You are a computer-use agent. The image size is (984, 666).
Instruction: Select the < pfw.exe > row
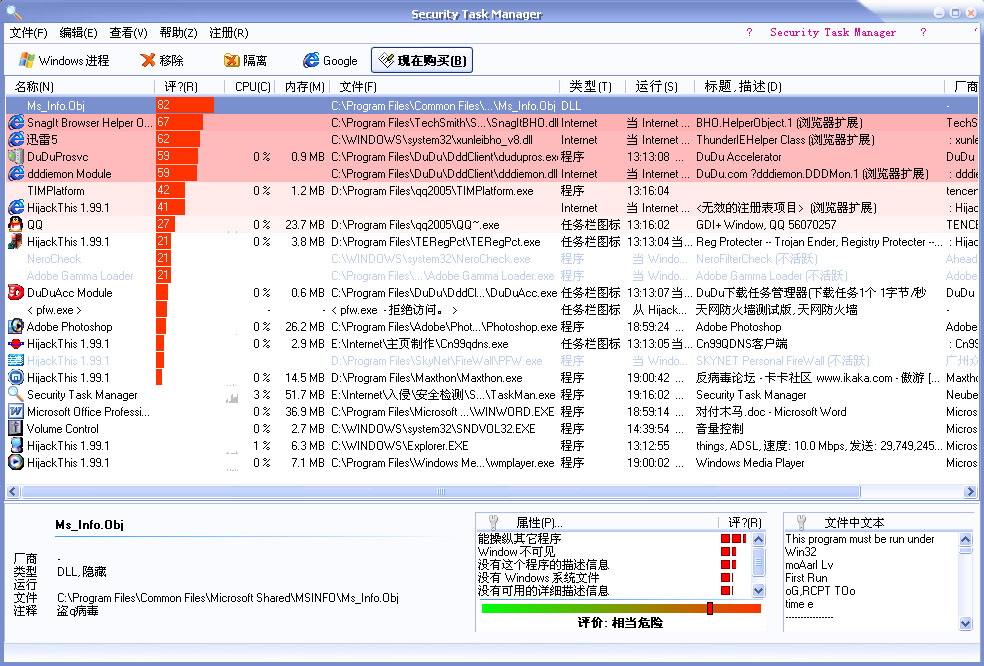(x=491, y=309)
